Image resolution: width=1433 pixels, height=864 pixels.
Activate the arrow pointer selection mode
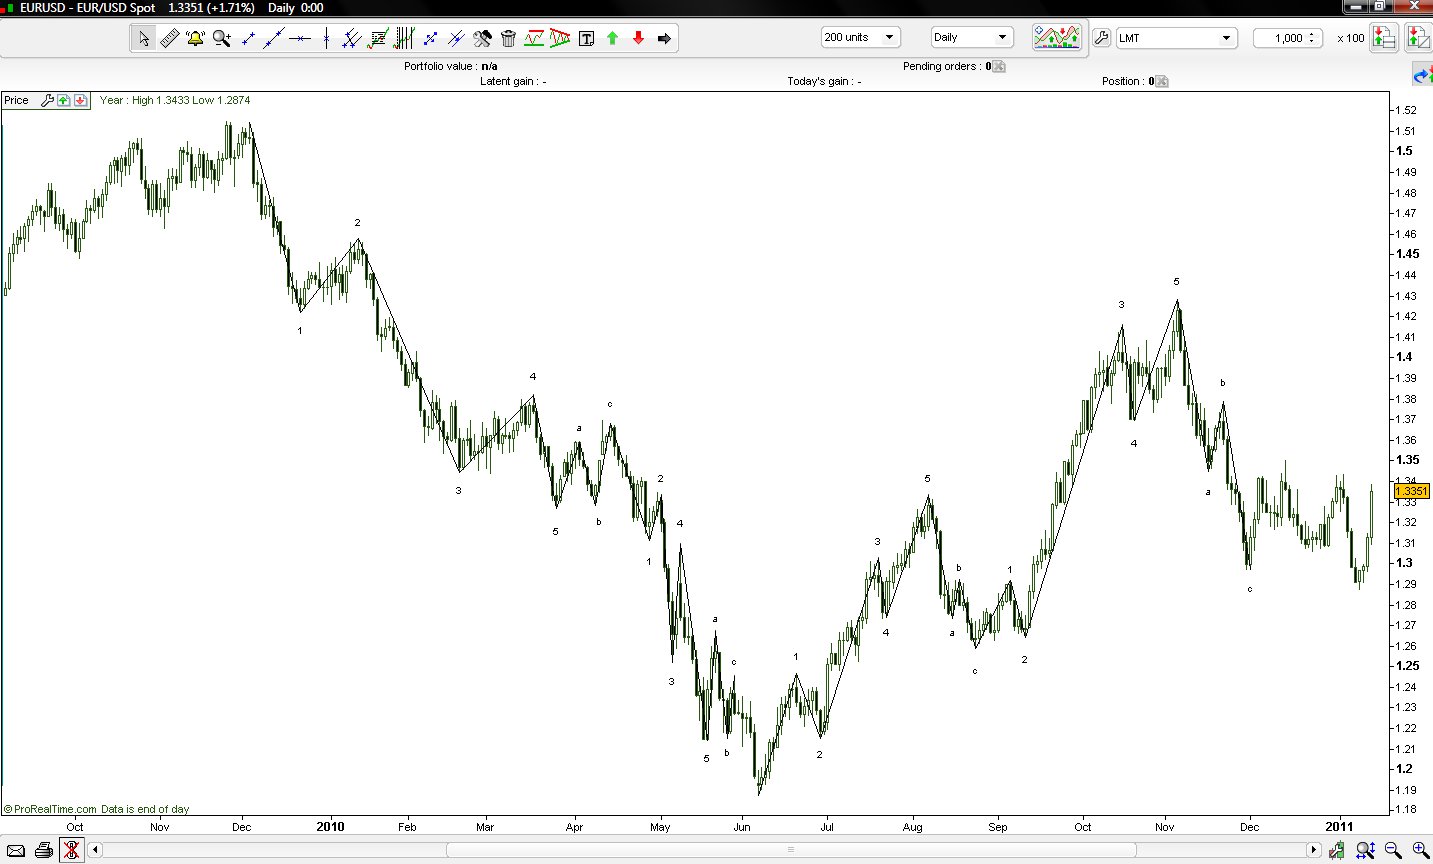point(143,38)
